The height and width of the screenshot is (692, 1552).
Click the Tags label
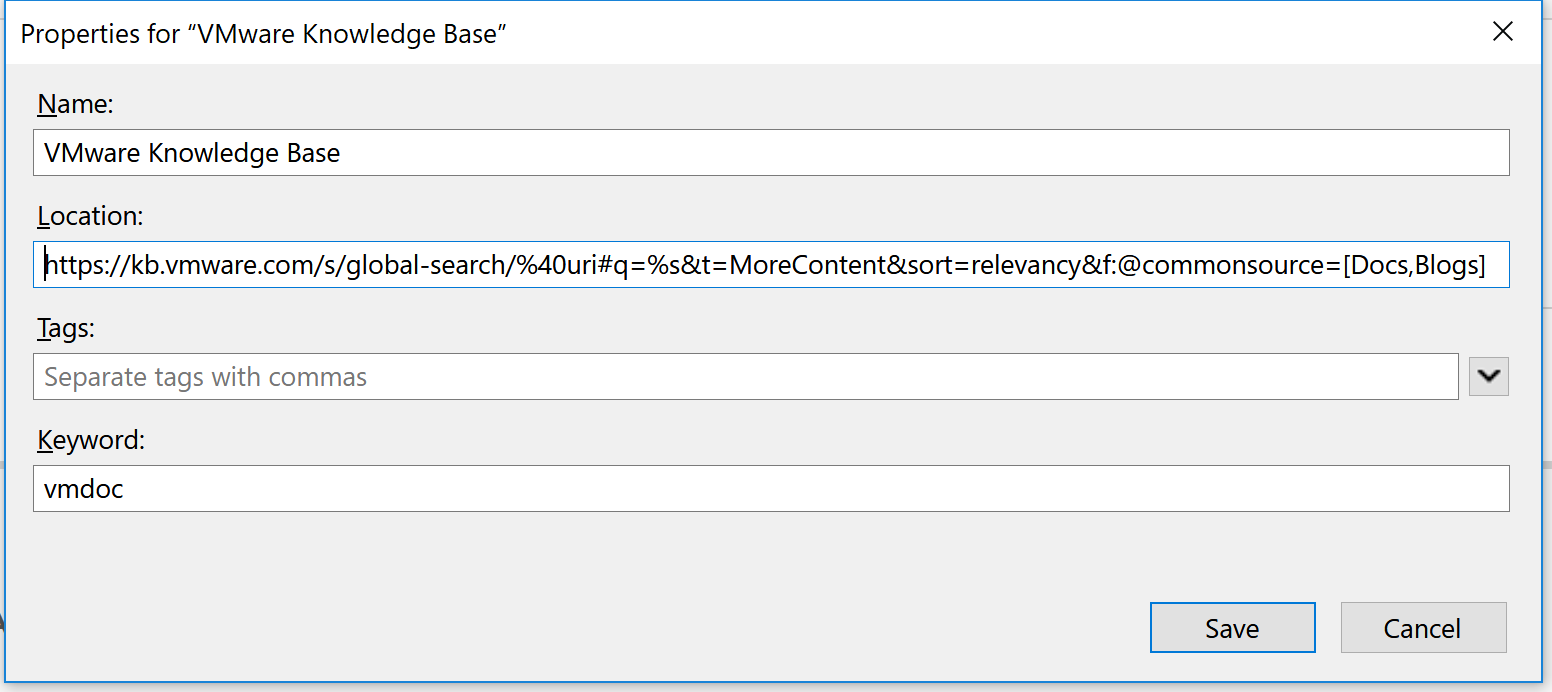coord(65,328)
